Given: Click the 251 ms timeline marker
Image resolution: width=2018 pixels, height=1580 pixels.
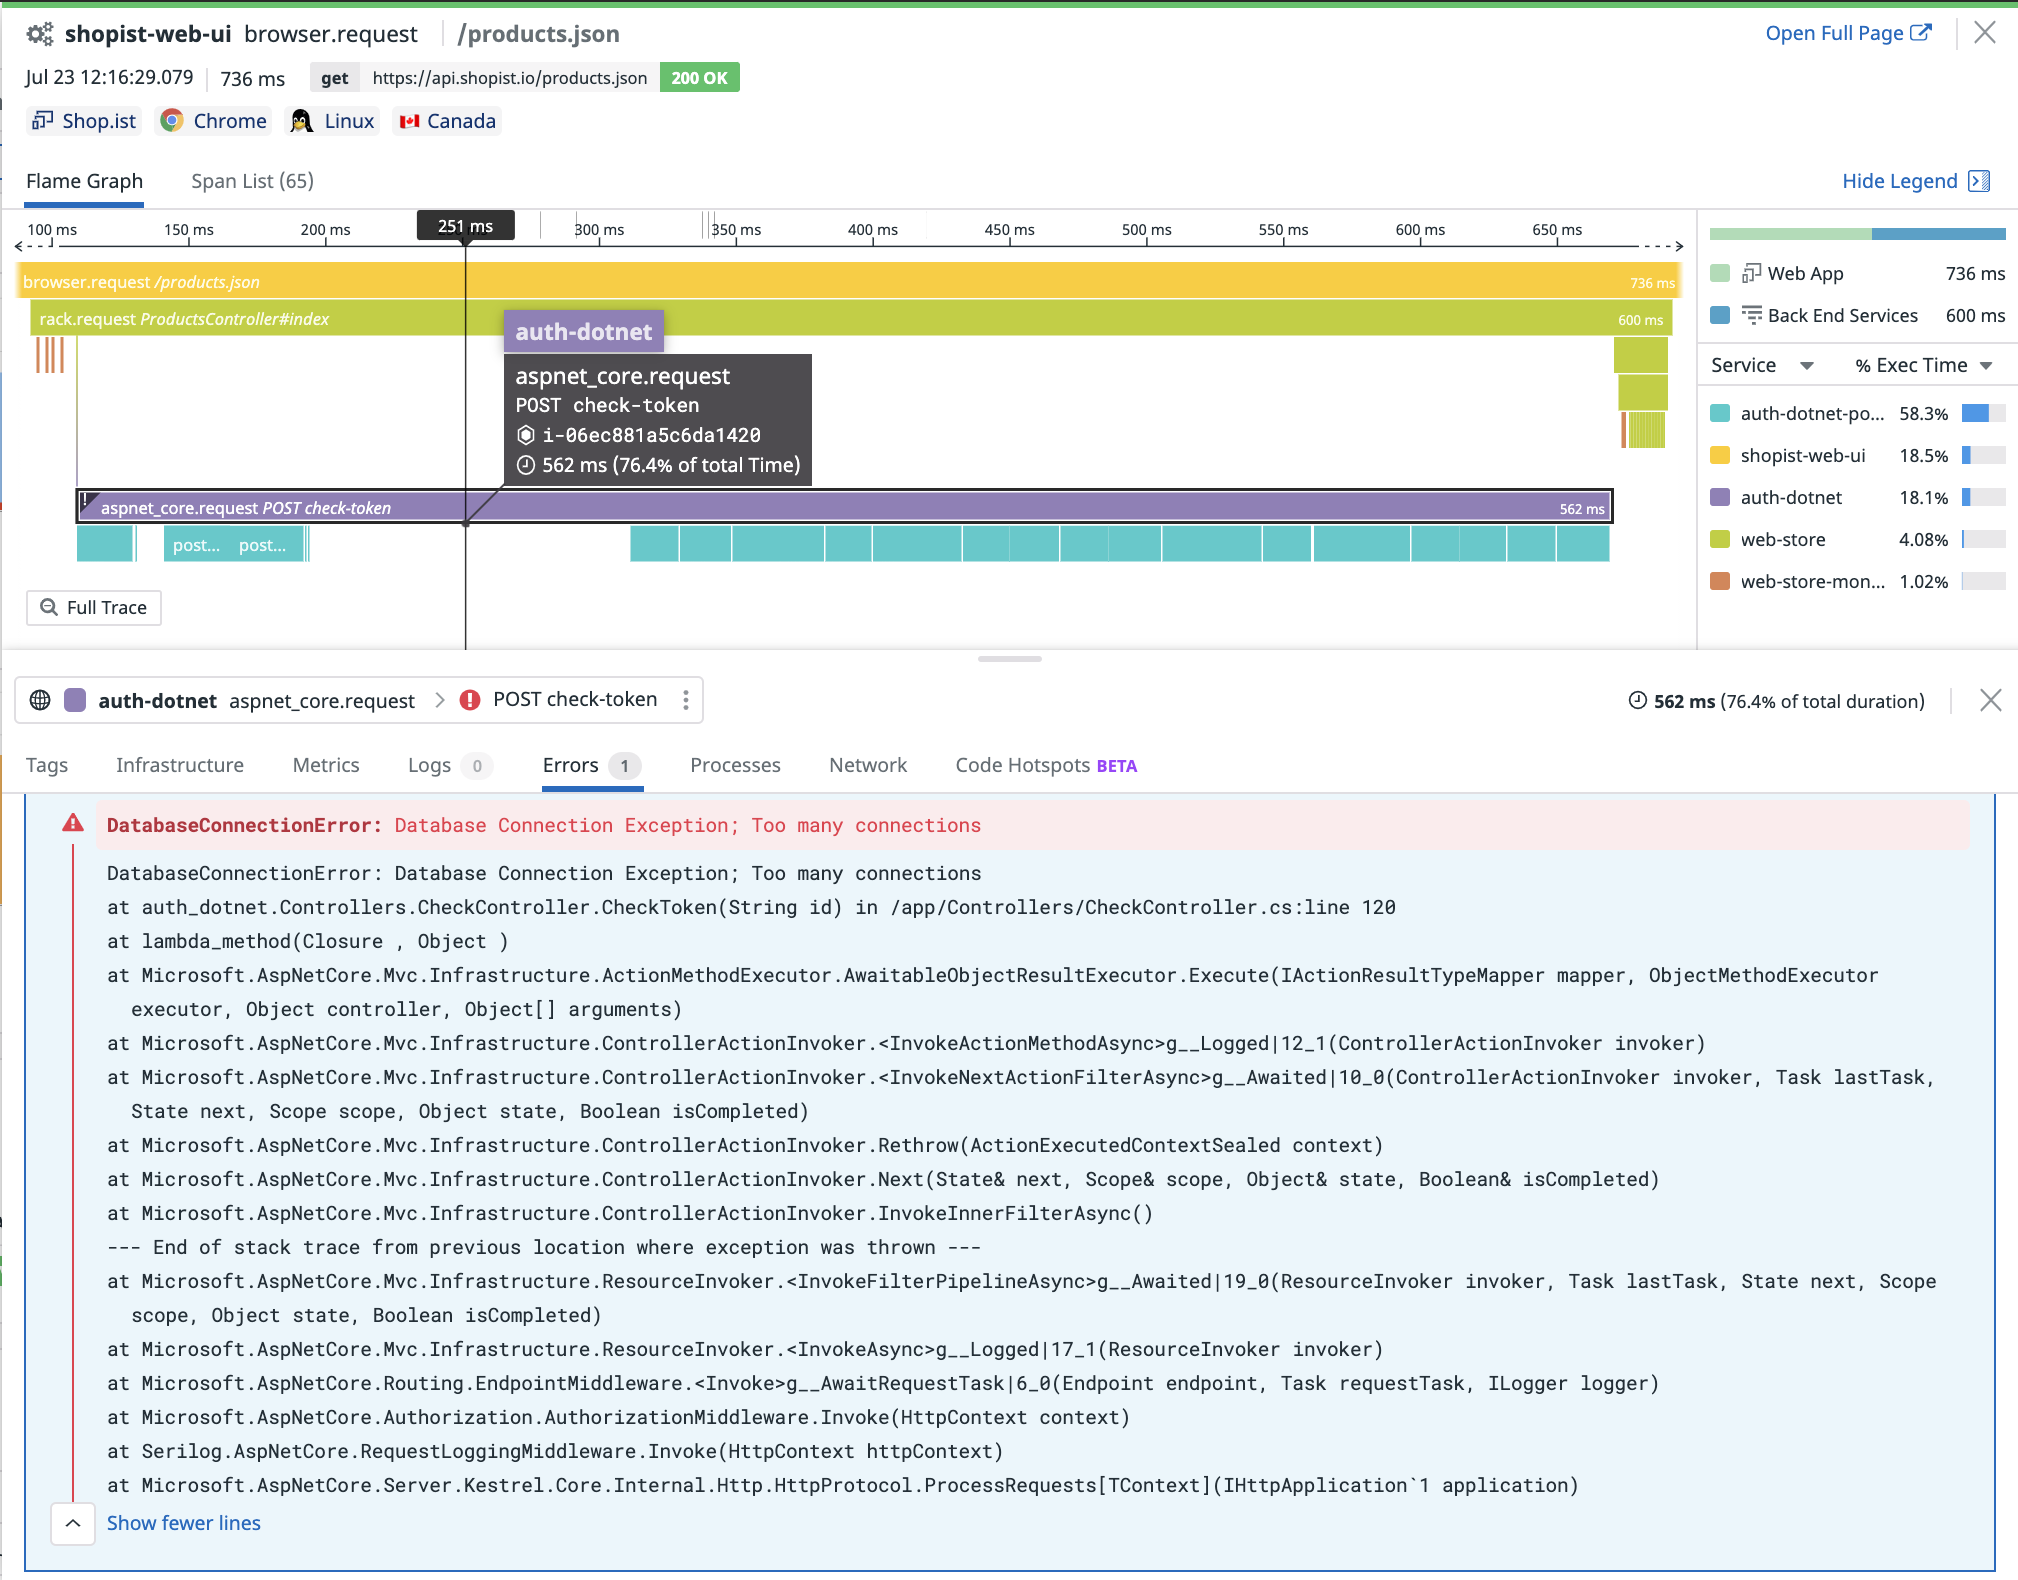Looking at the screenshot, I should click(x=465, y=224).
